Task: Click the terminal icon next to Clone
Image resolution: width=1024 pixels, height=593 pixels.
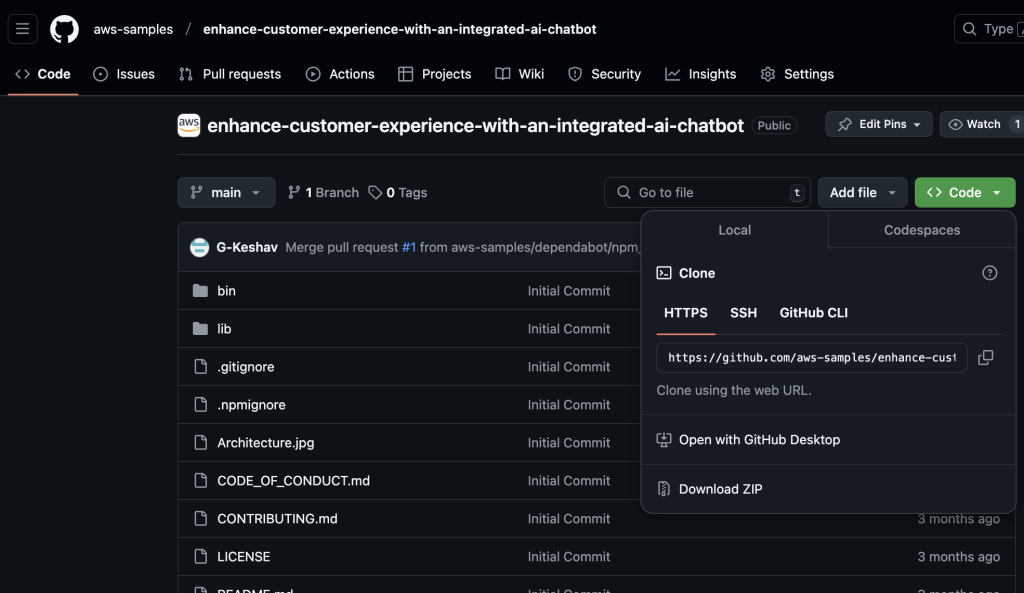Action: 664,273
